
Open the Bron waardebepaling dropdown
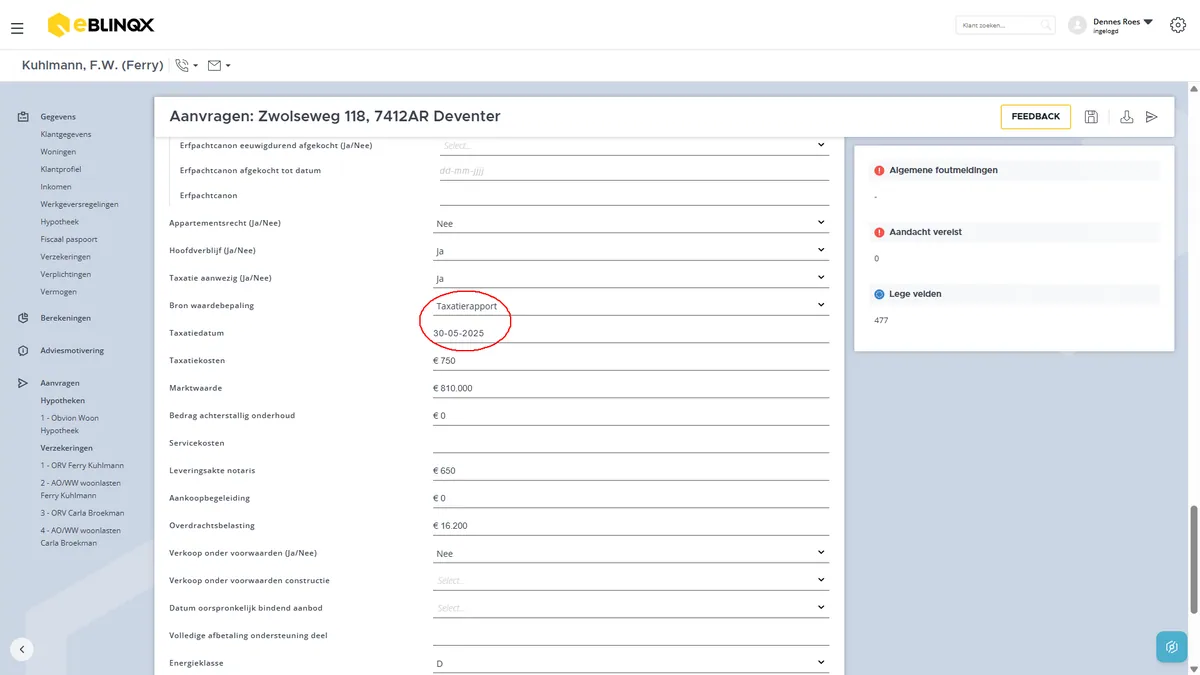(x=631, y=305)
